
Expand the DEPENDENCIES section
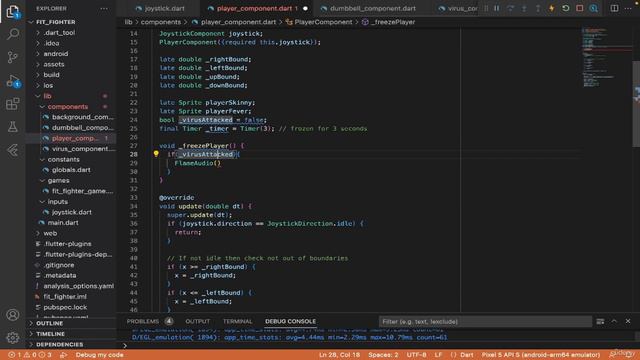click(60, 345)
